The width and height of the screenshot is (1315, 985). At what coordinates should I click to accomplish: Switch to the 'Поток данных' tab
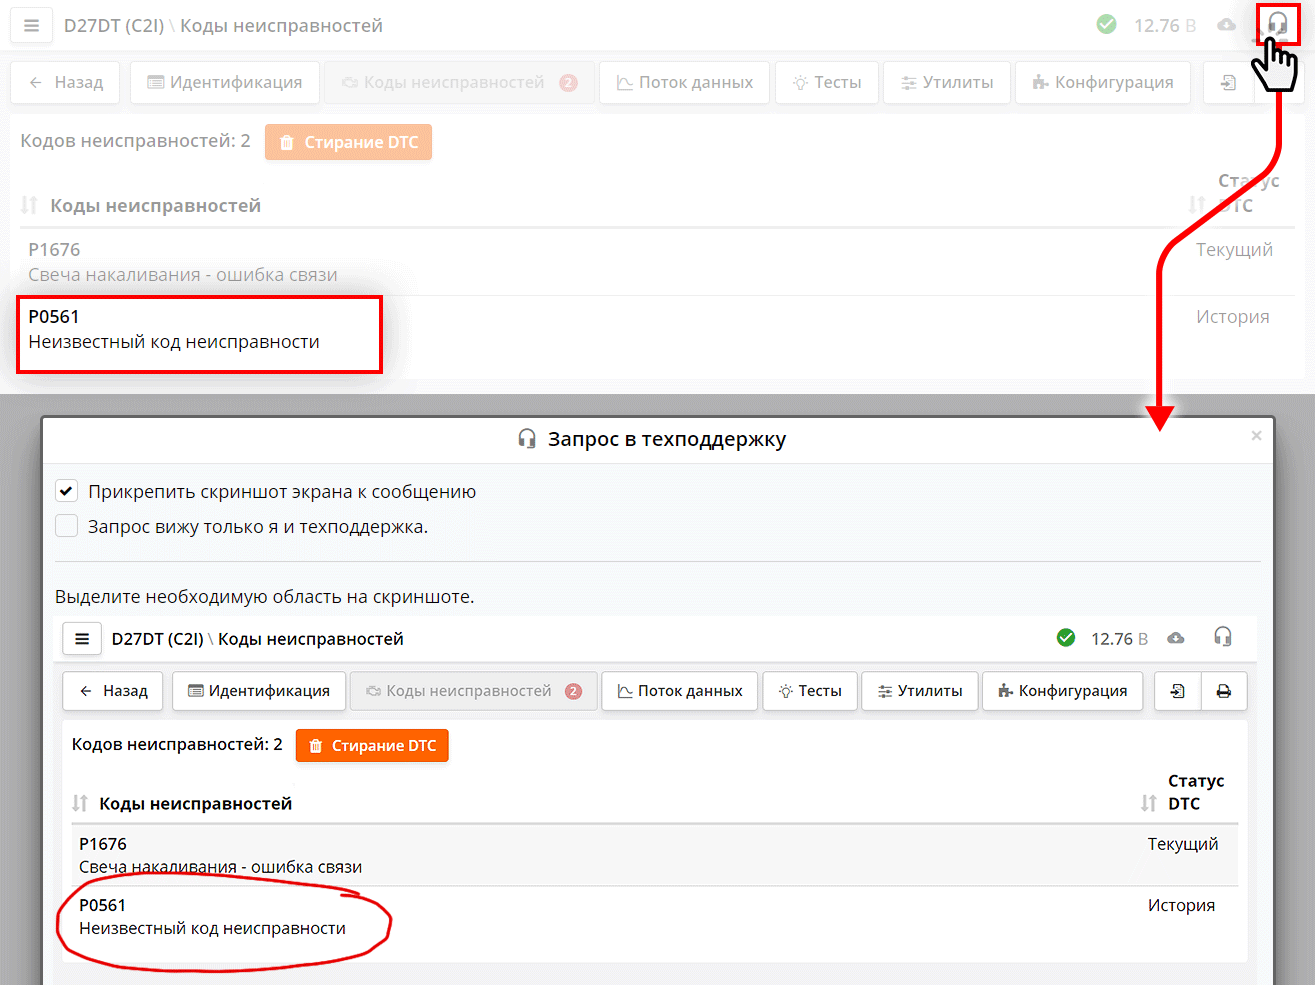point(685,83)
